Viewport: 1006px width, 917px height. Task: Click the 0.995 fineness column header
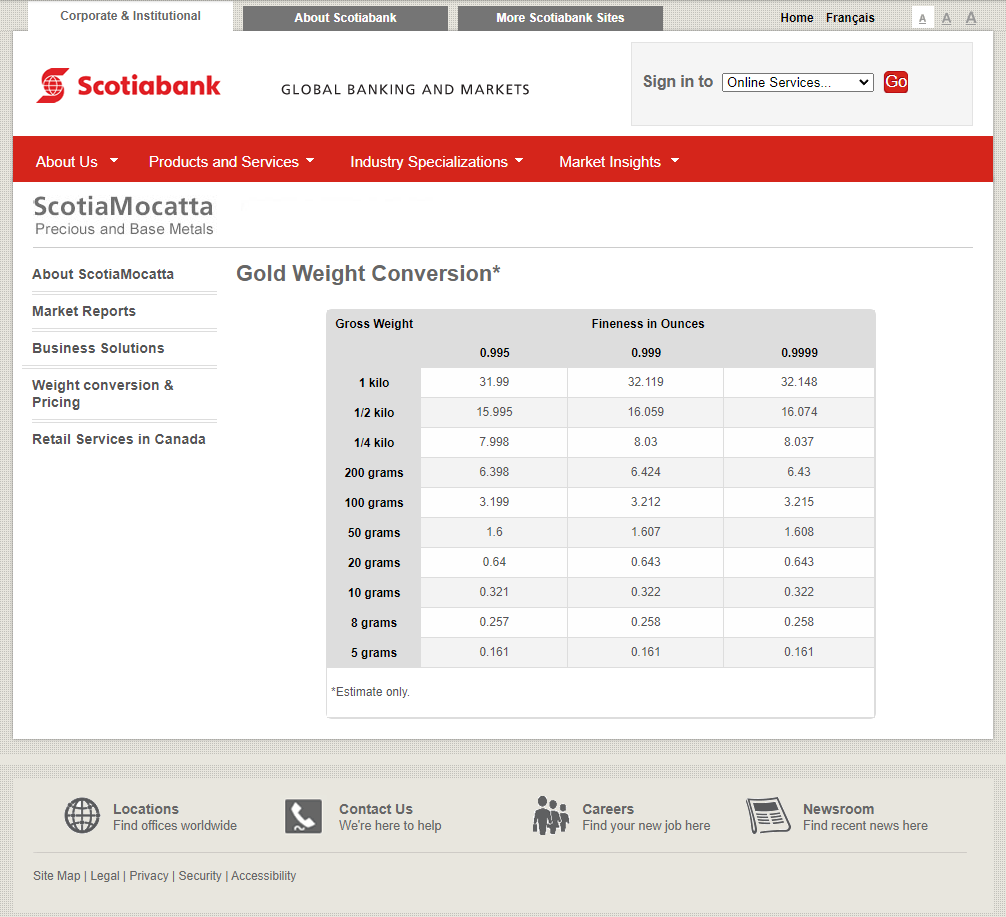point(495,353)
